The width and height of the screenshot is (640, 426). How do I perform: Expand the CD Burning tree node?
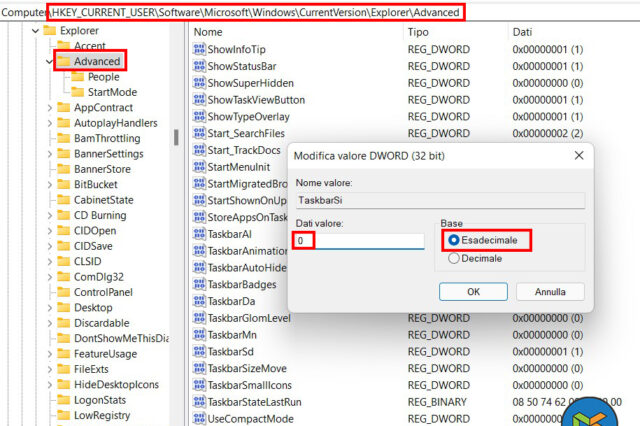(49, 215)
